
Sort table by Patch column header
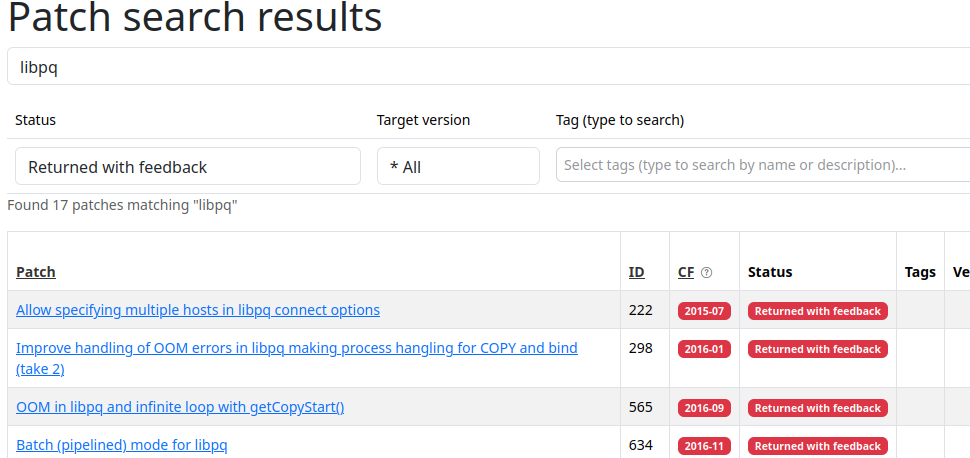click(x=36, y=272)
